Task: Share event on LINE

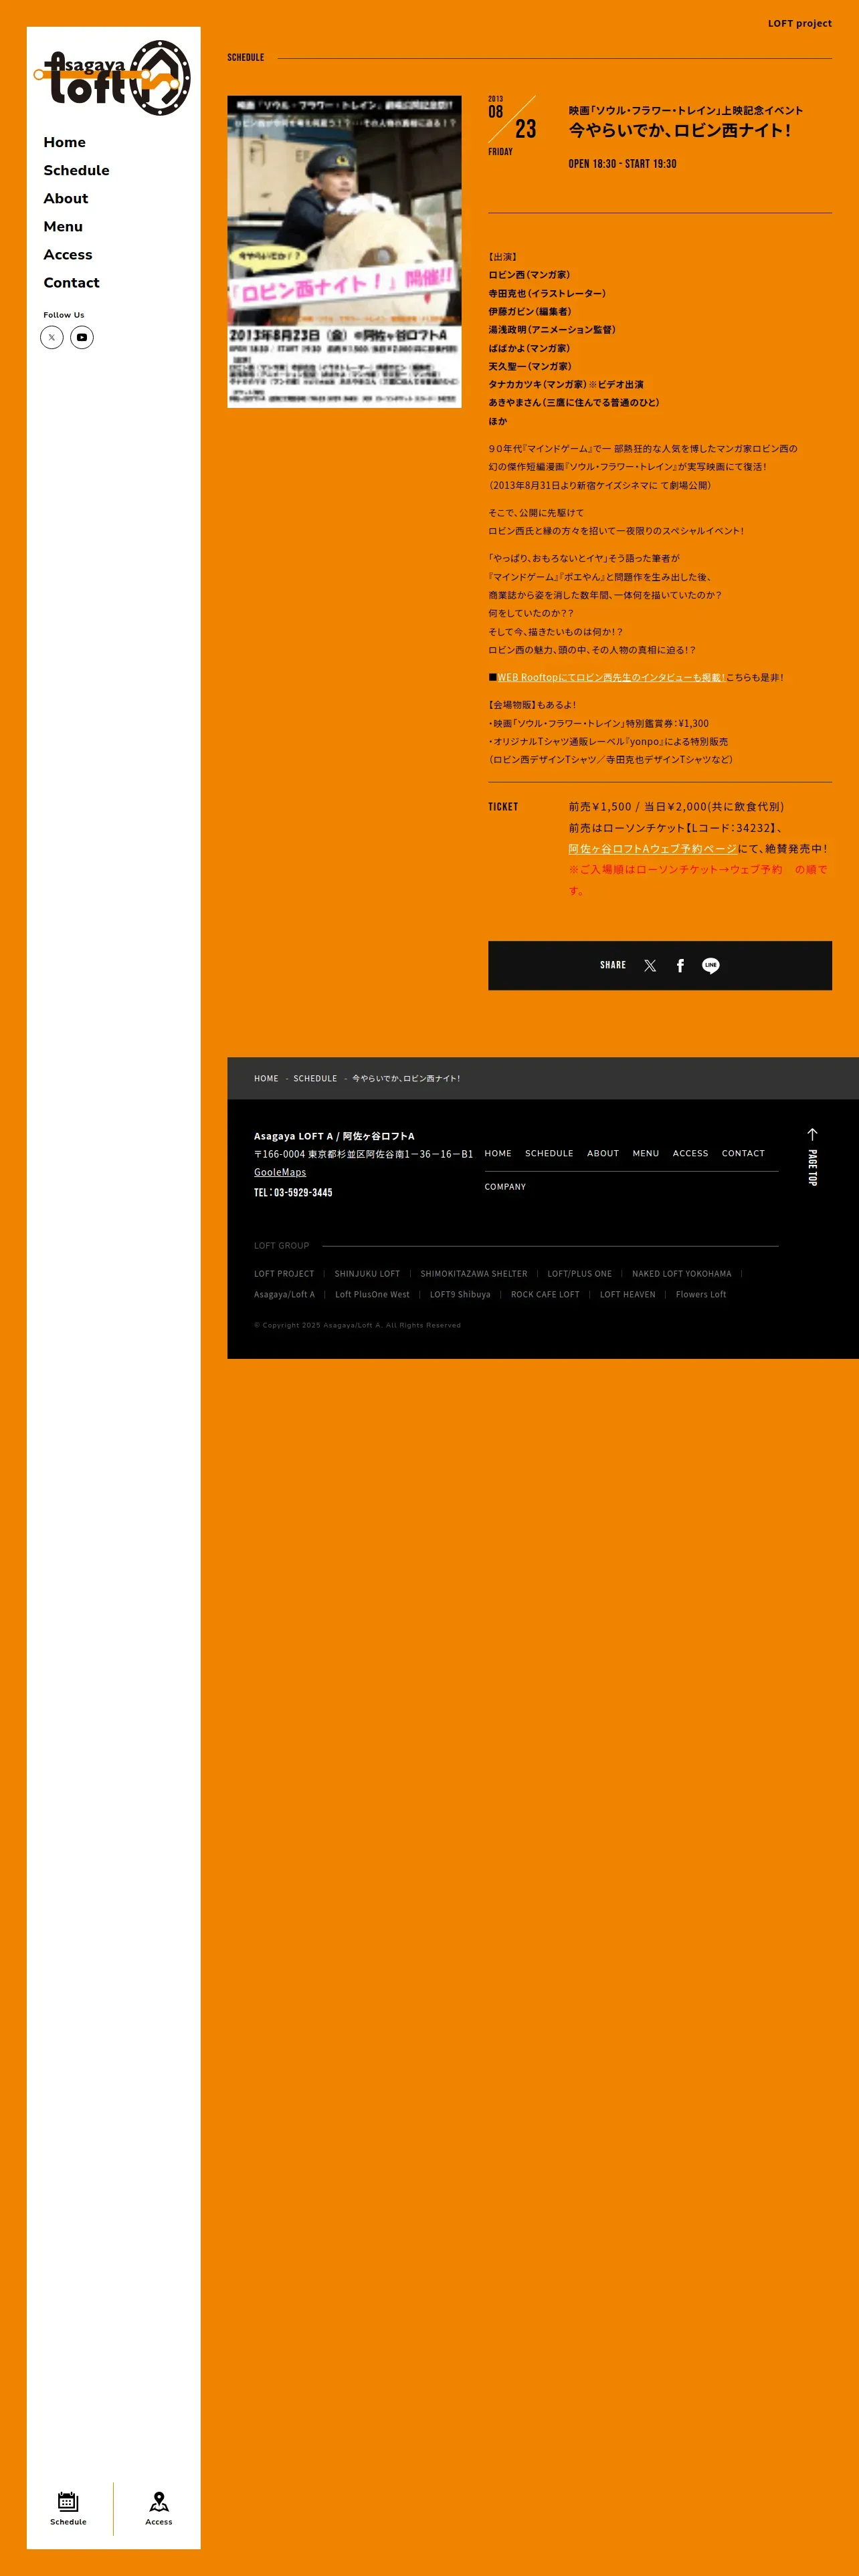Action: pyautogui.click(x=711, y=965)
